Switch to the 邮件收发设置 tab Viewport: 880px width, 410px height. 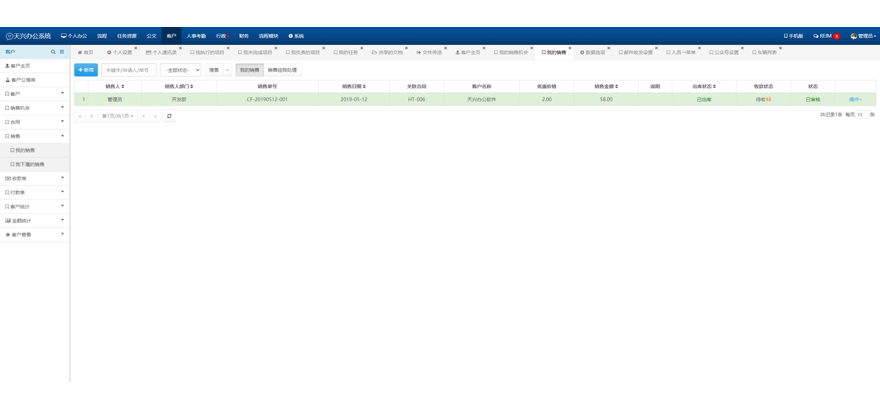636,52
